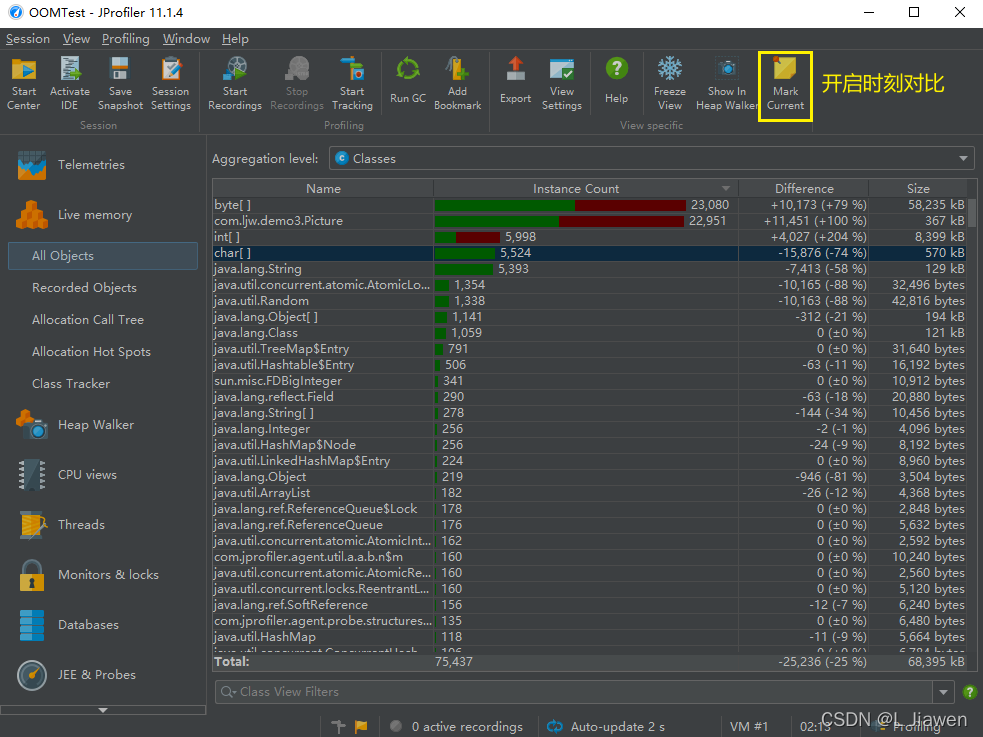Screen dimensions: 983x737
Task: Open View Settings from the toolbar
Action: [561, 83]
